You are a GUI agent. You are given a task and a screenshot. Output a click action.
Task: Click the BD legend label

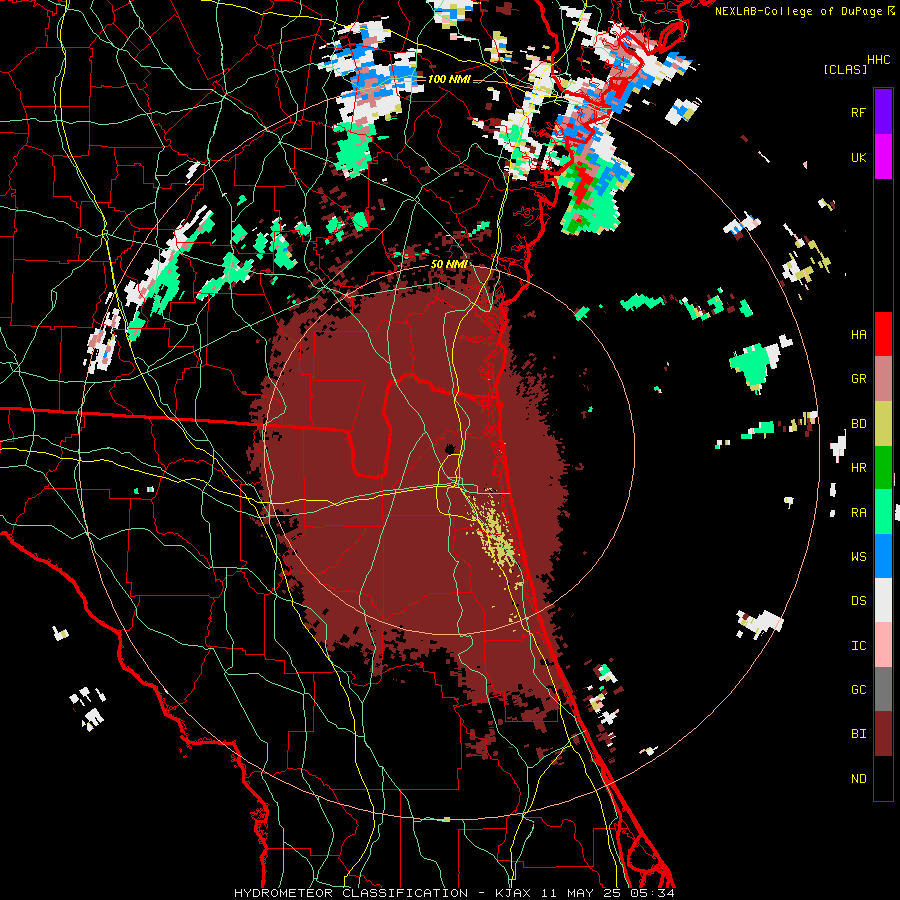[858, 424]
